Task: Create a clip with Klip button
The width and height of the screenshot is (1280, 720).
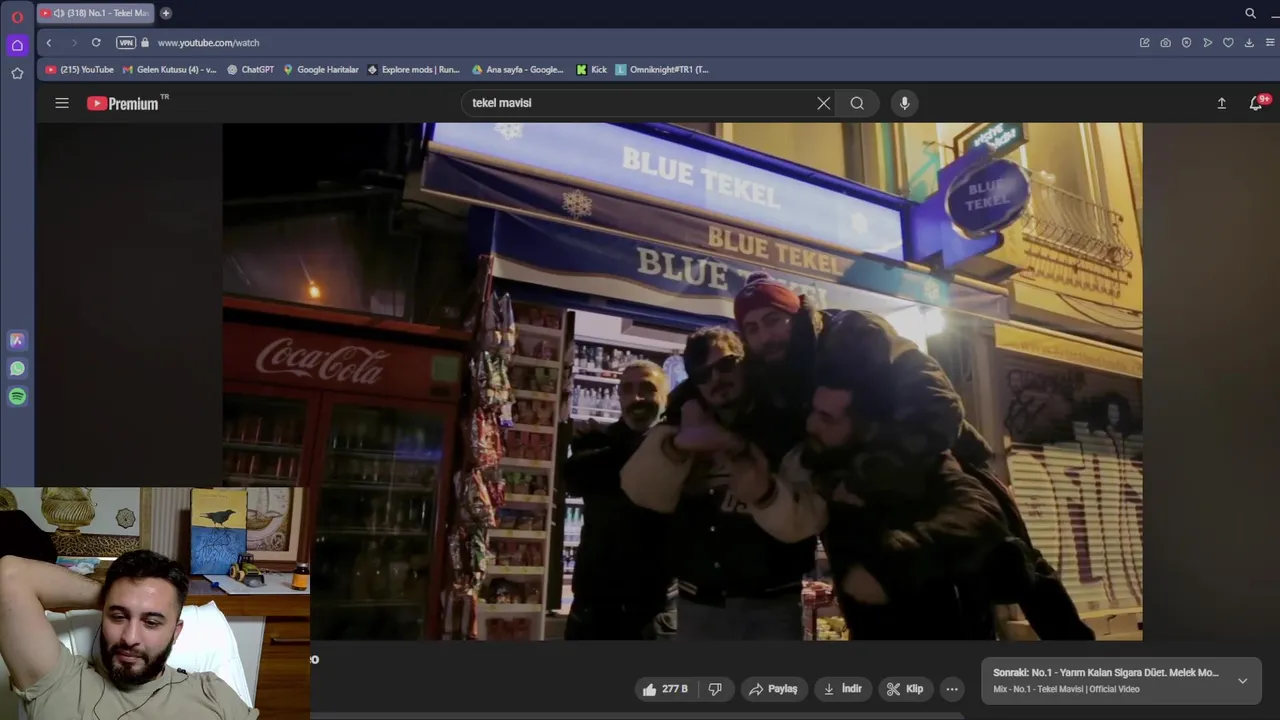Action: (x=905, y=689)
